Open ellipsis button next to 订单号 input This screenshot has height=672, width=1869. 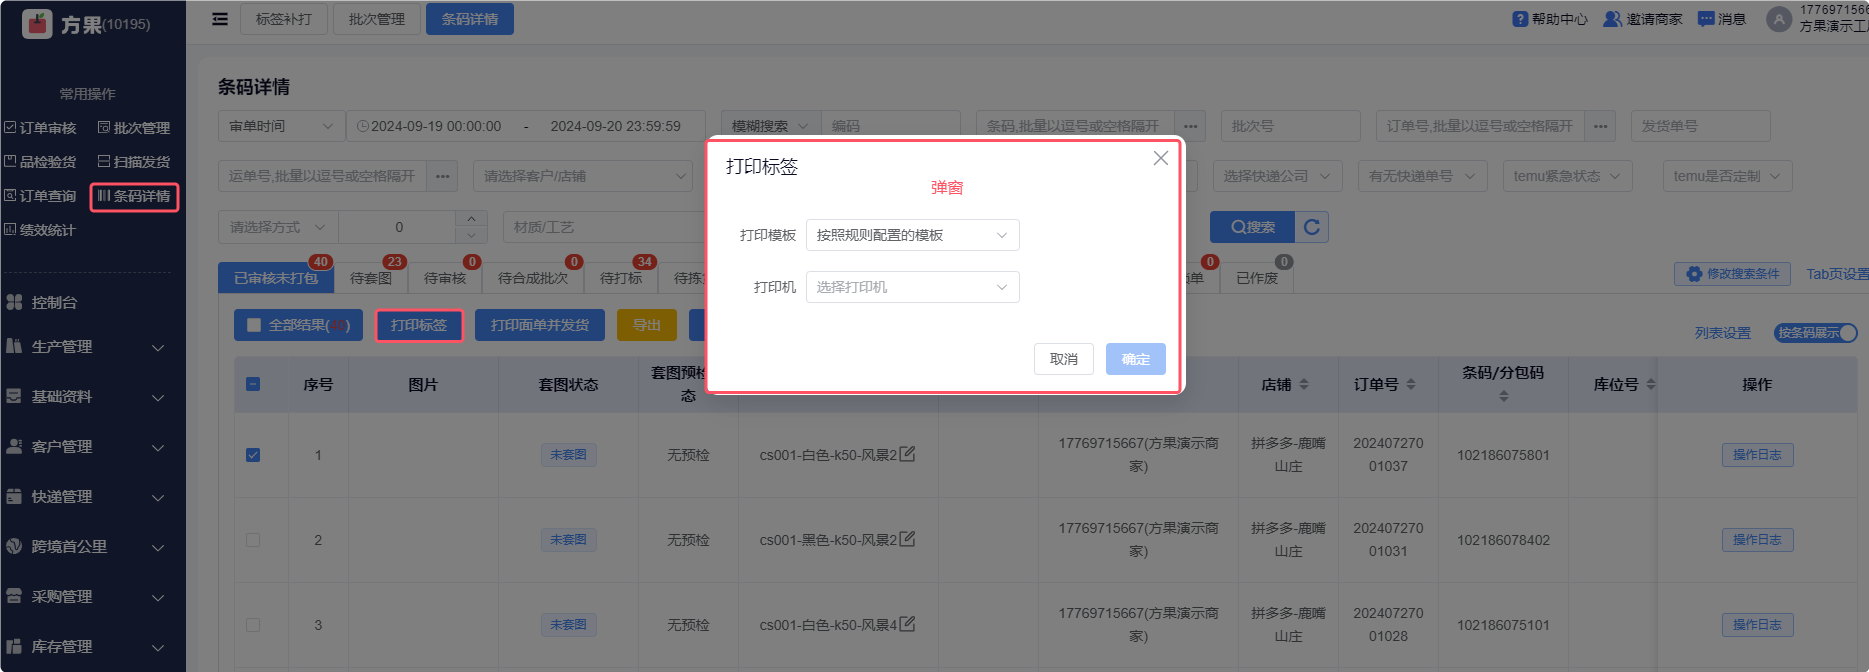[1600, 126]
